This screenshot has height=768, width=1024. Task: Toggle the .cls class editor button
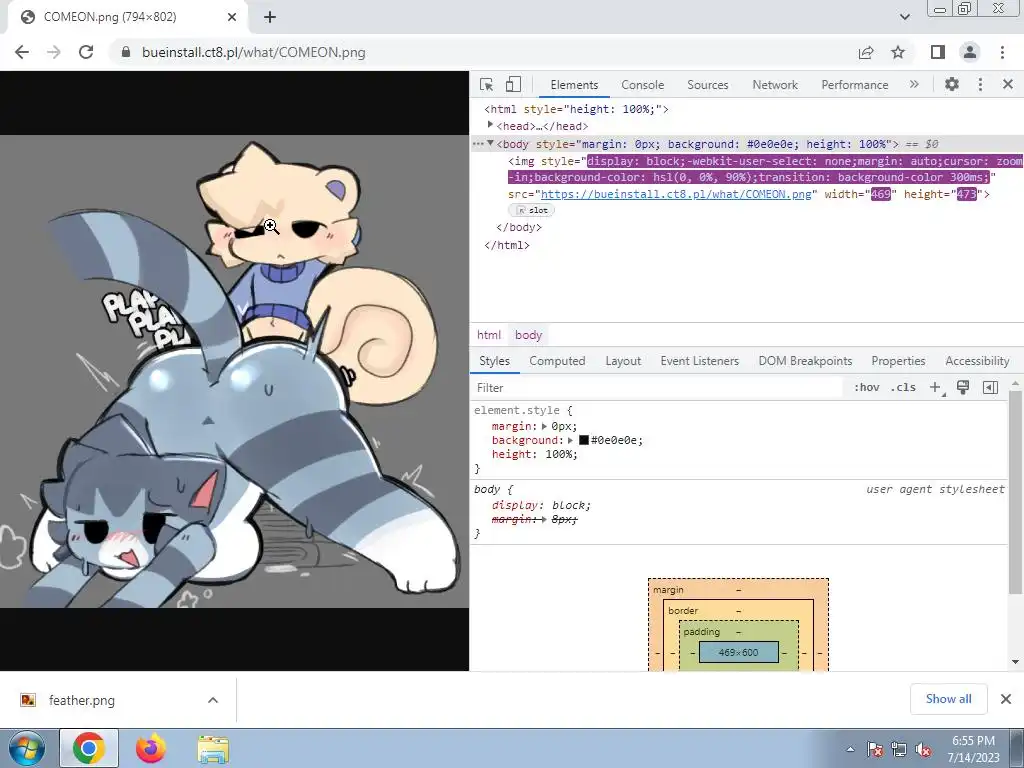[903, 387]
